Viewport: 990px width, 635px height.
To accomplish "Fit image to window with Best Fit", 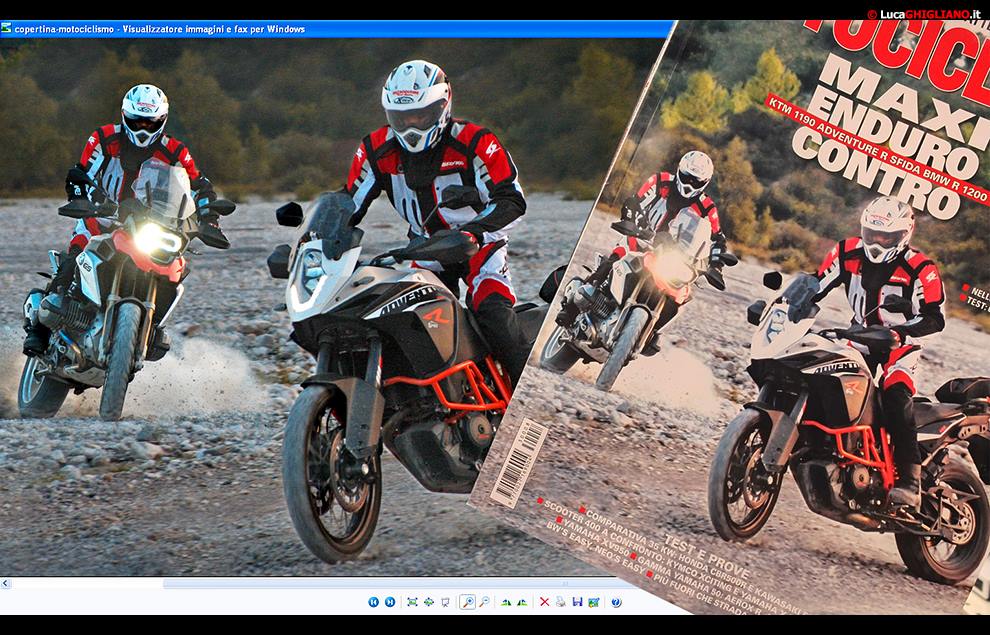I will tap(412, 602).
